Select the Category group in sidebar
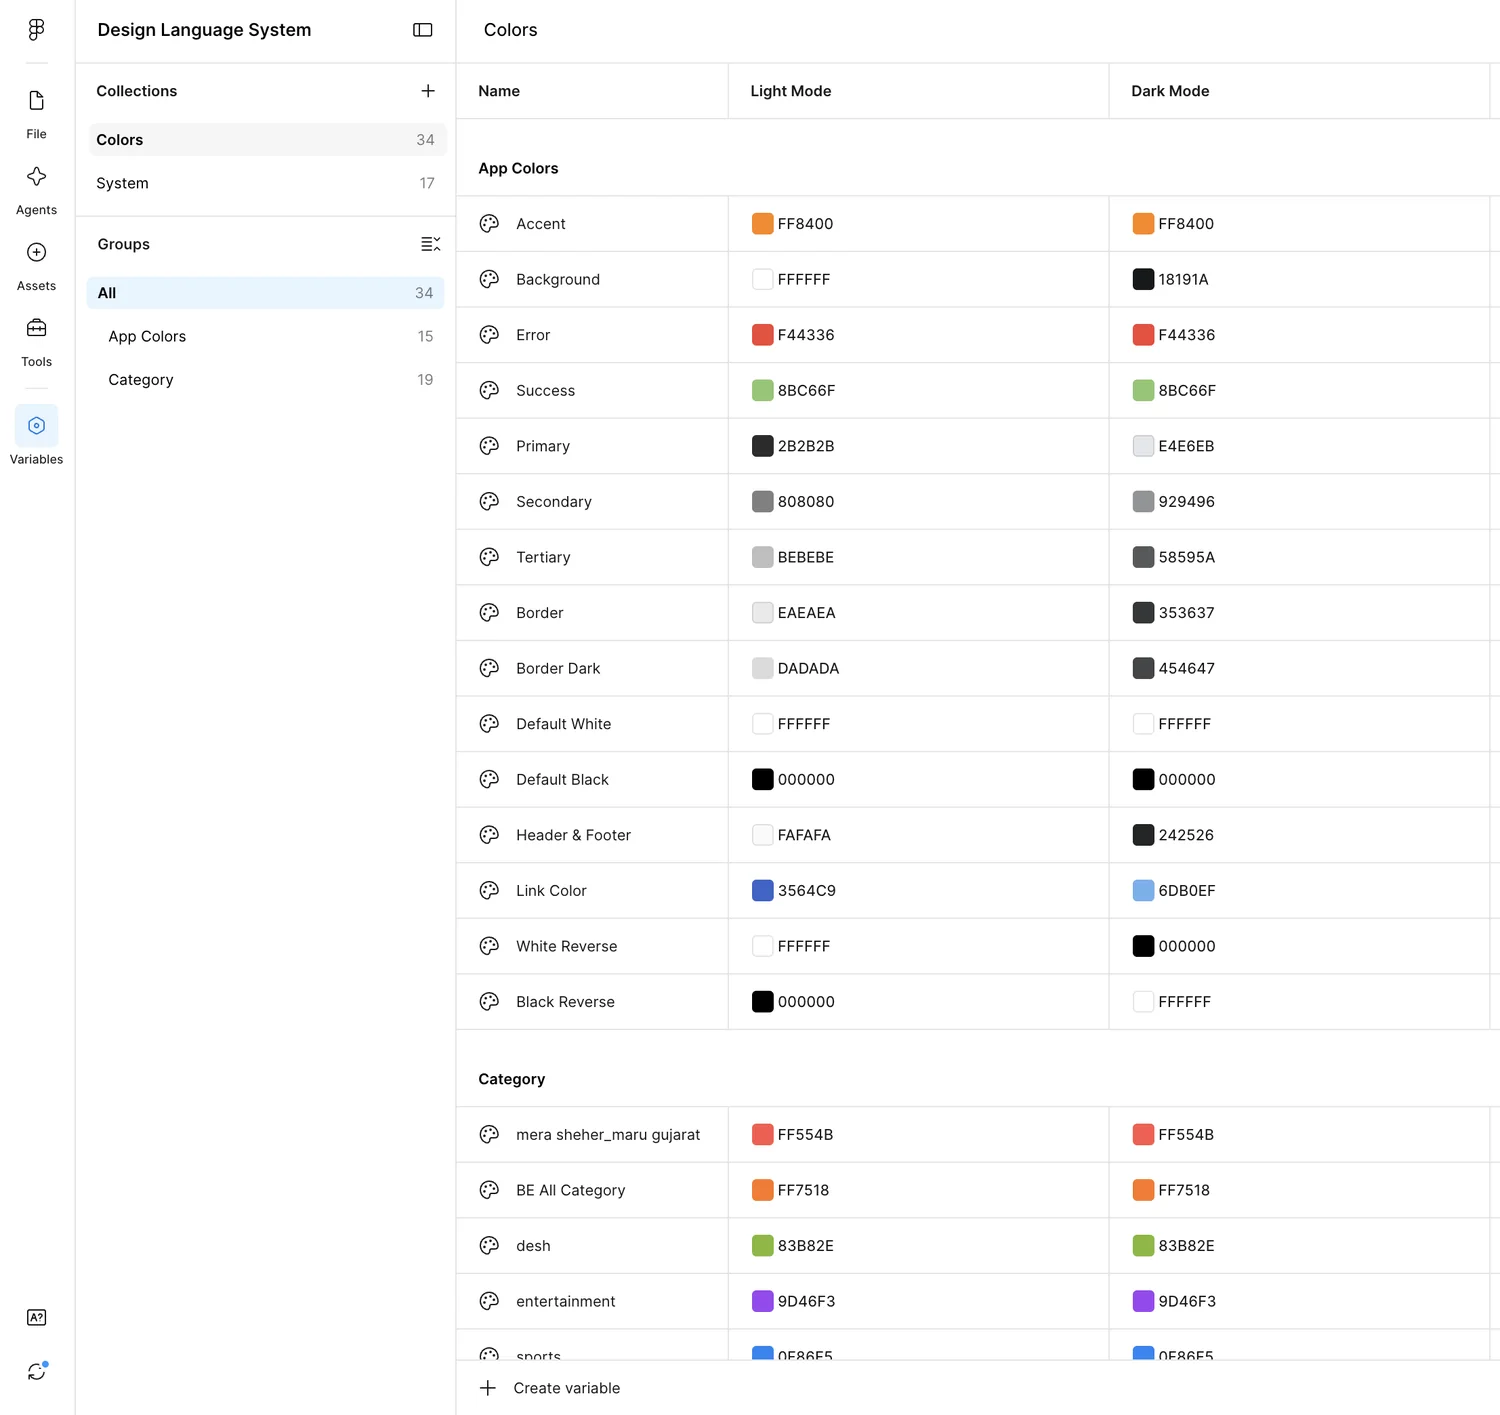The image size is (1500, 1415). (265, 380)
